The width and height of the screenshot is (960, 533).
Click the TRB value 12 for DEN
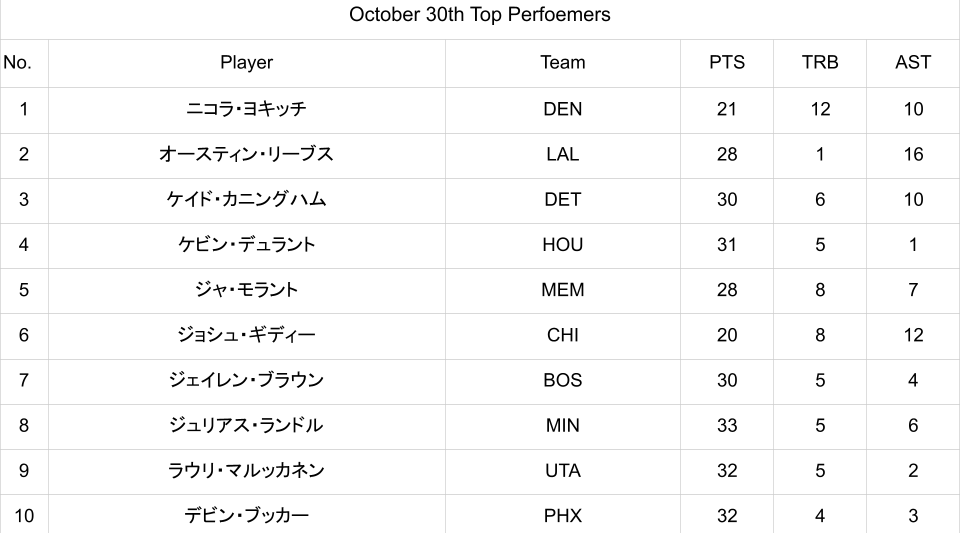click(820, 109)
